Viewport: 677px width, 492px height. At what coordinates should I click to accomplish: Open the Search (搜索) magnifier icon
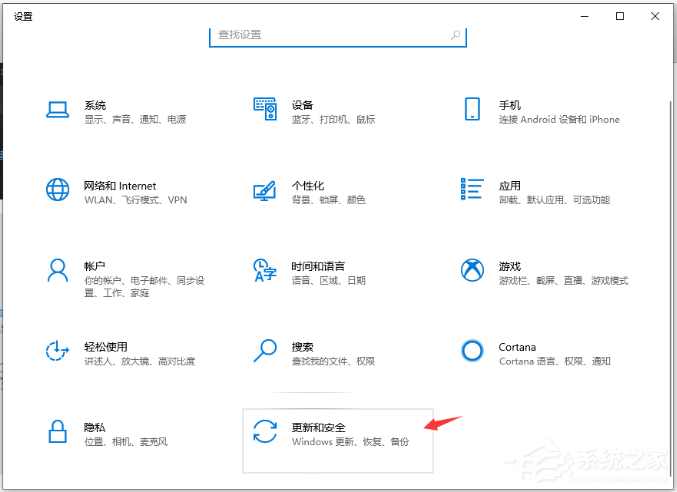pyautogui.click(x=265, y=350)
